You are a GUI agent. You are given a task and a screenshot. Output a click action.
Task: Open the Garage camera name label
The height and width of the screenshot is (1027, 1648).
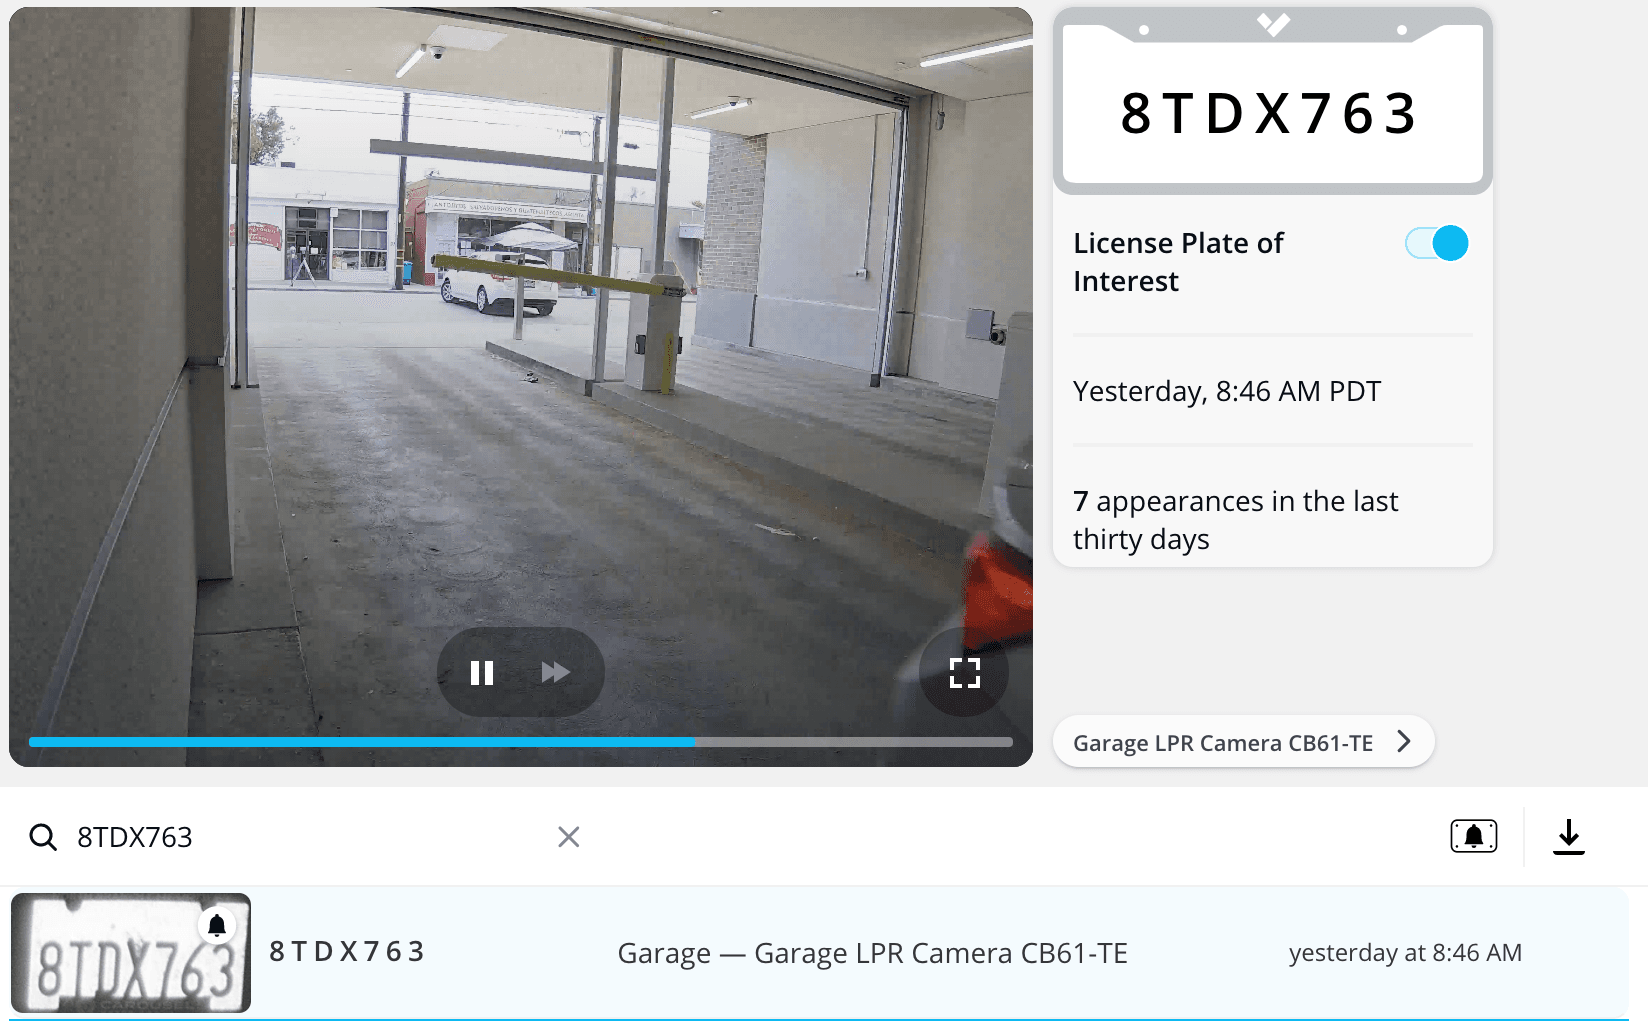tap(873, 953)
